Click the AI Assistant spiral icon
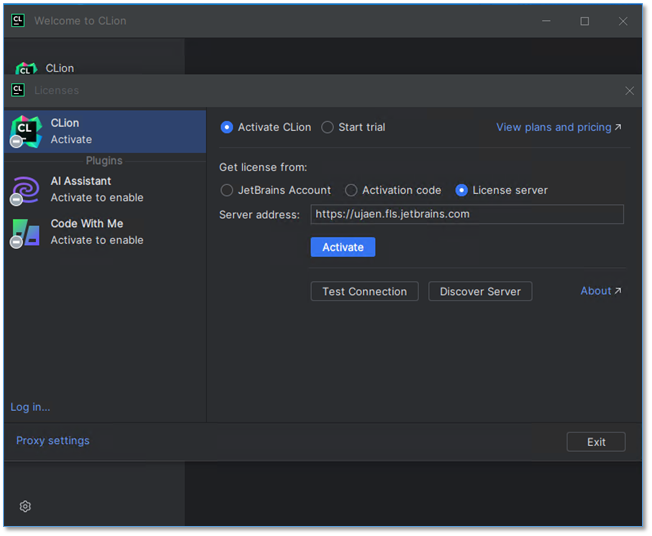 point(26,190)
